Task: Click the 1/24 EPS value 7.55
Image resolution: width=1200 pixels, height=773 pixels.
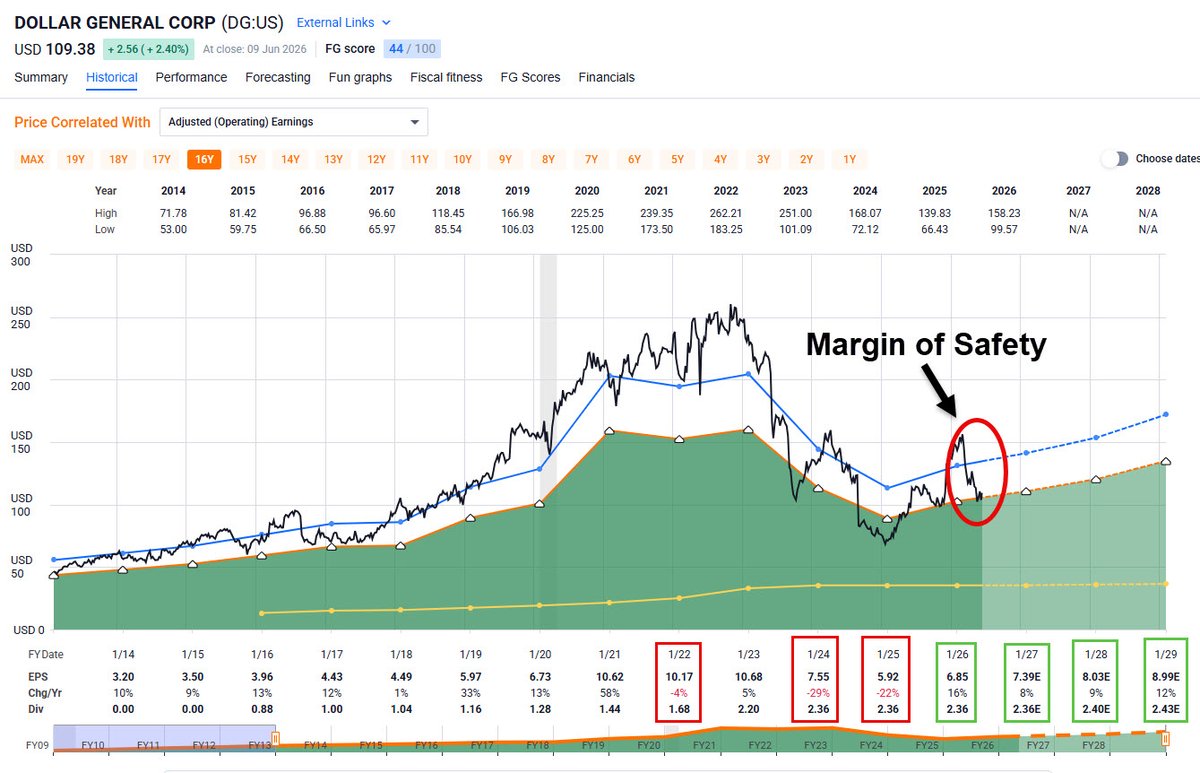Action: (816, 677)
